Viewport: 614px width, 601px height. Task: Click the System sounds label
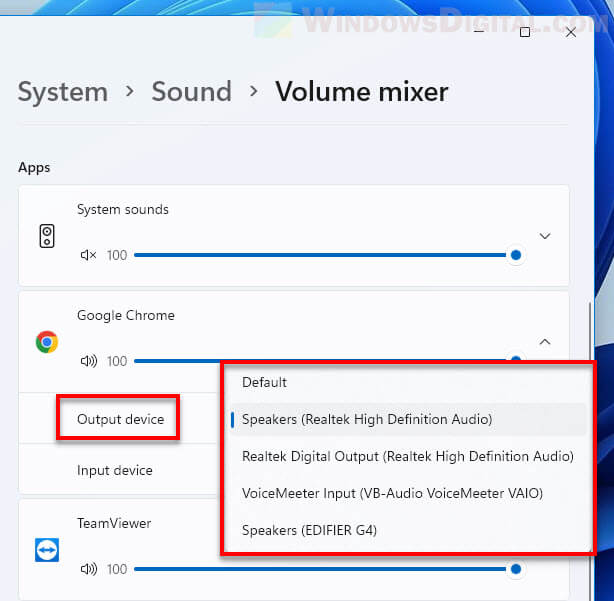(123, 209)
